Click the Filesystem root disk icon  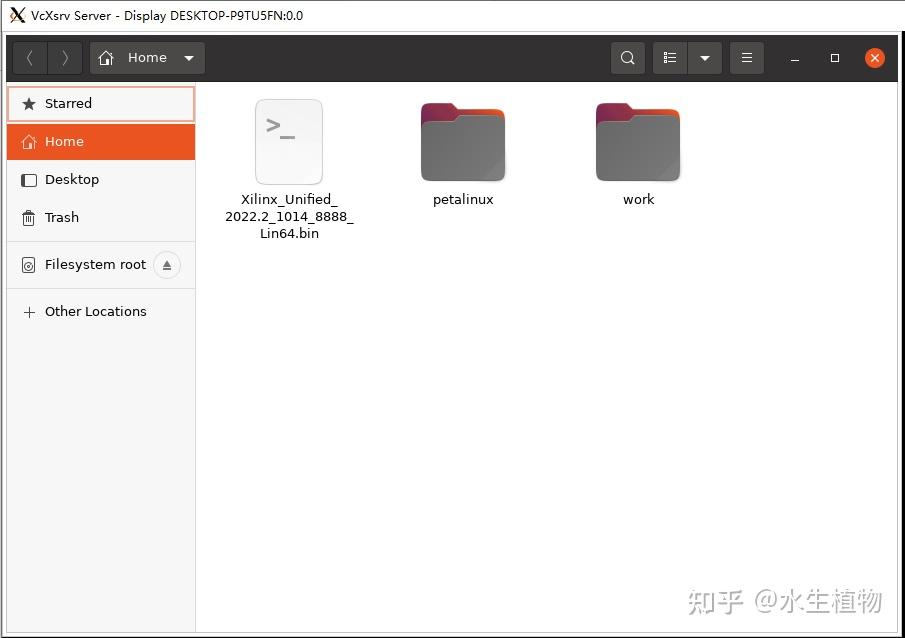click(28, 264)
